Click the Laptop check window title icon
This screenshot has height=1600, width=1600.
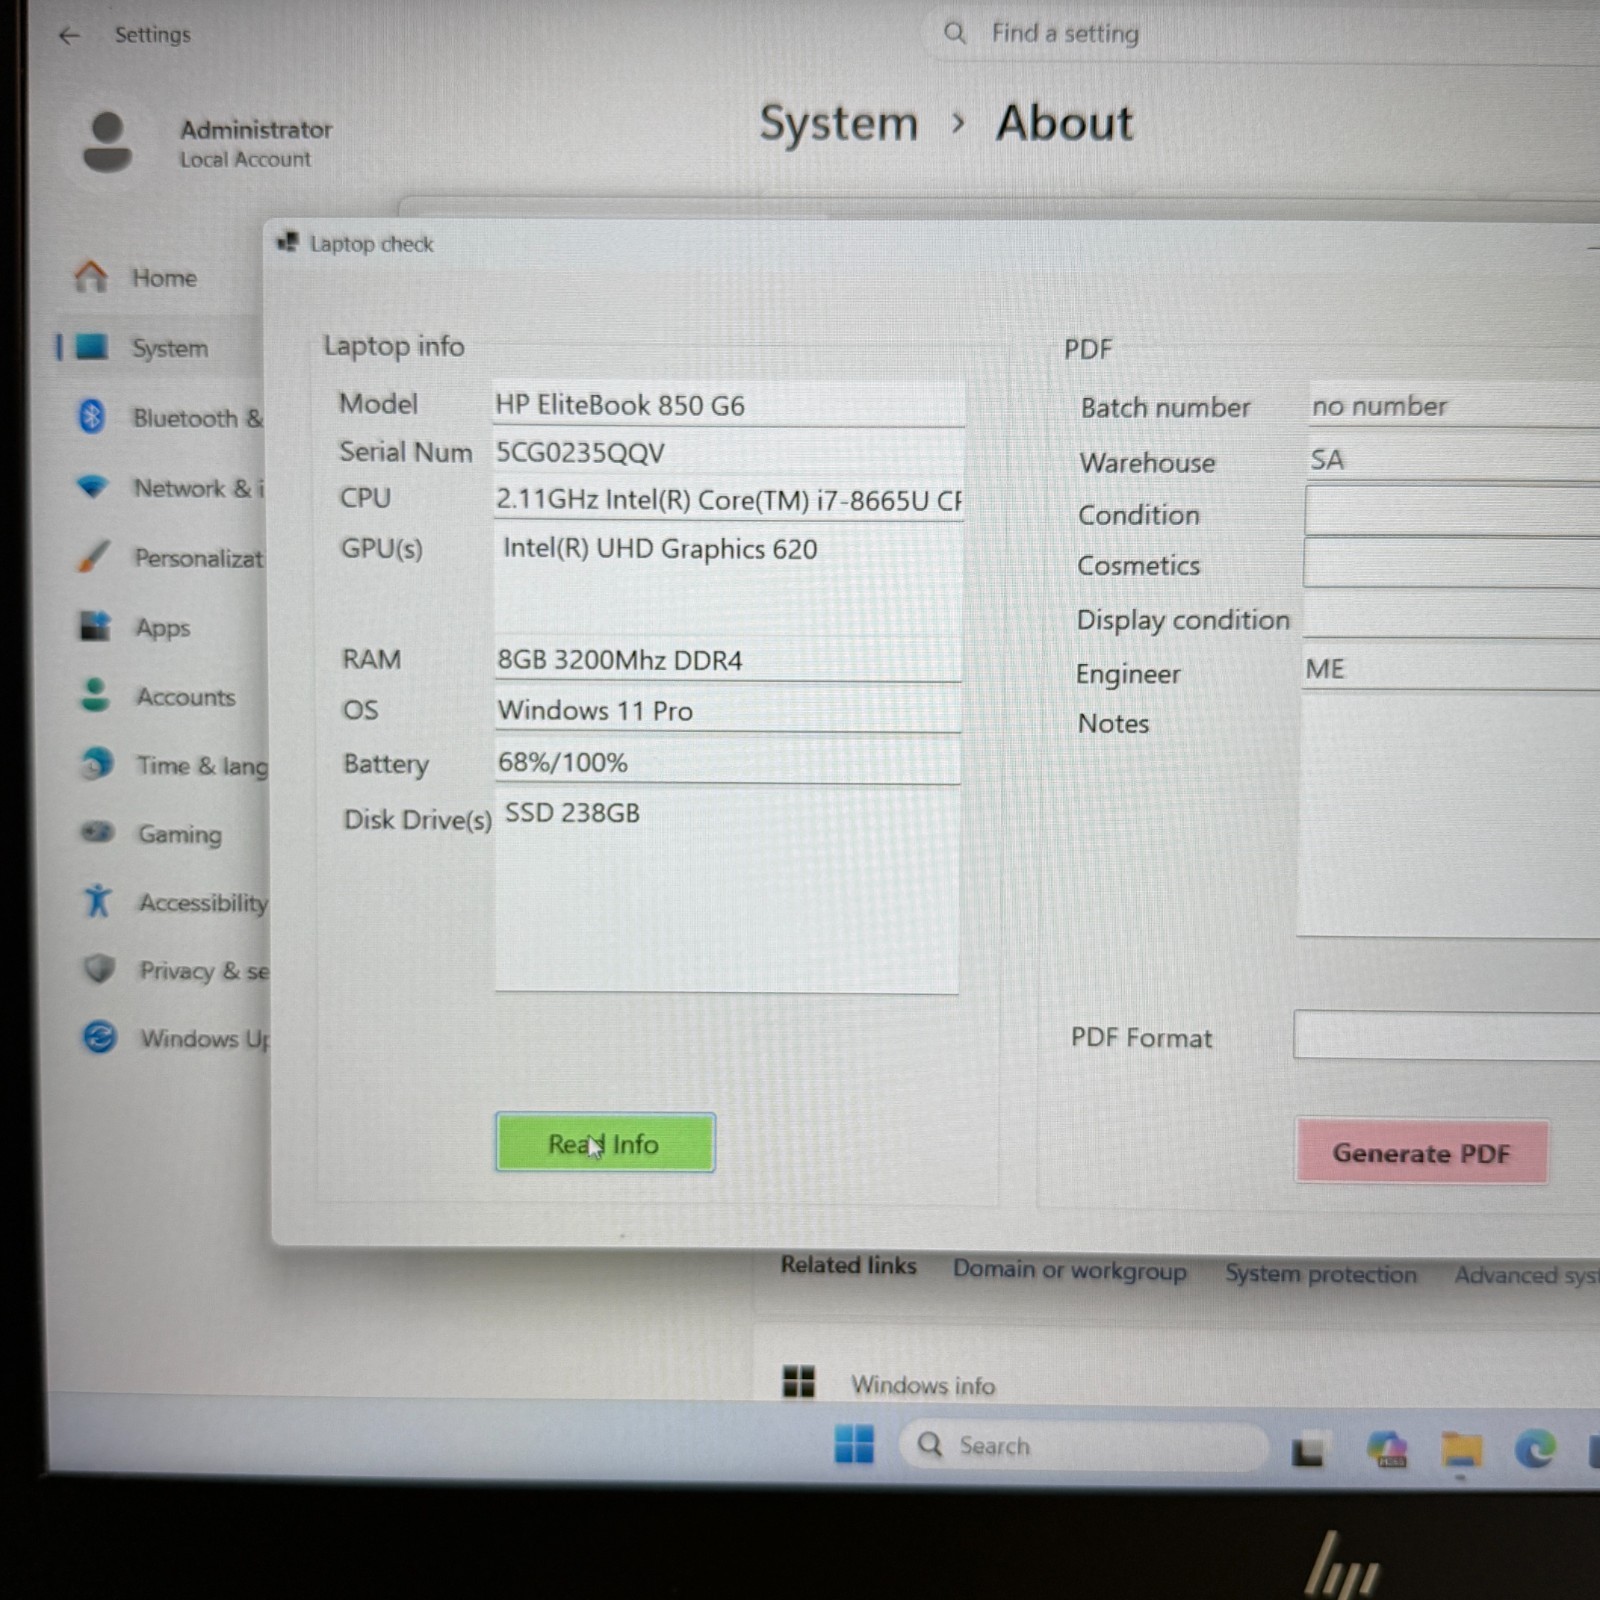coord(288,242)
